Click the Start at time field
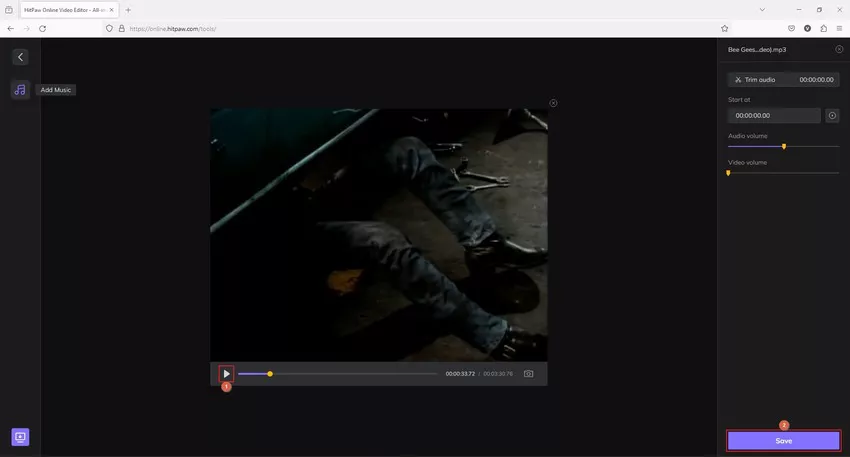 click(x=774, y=115)
